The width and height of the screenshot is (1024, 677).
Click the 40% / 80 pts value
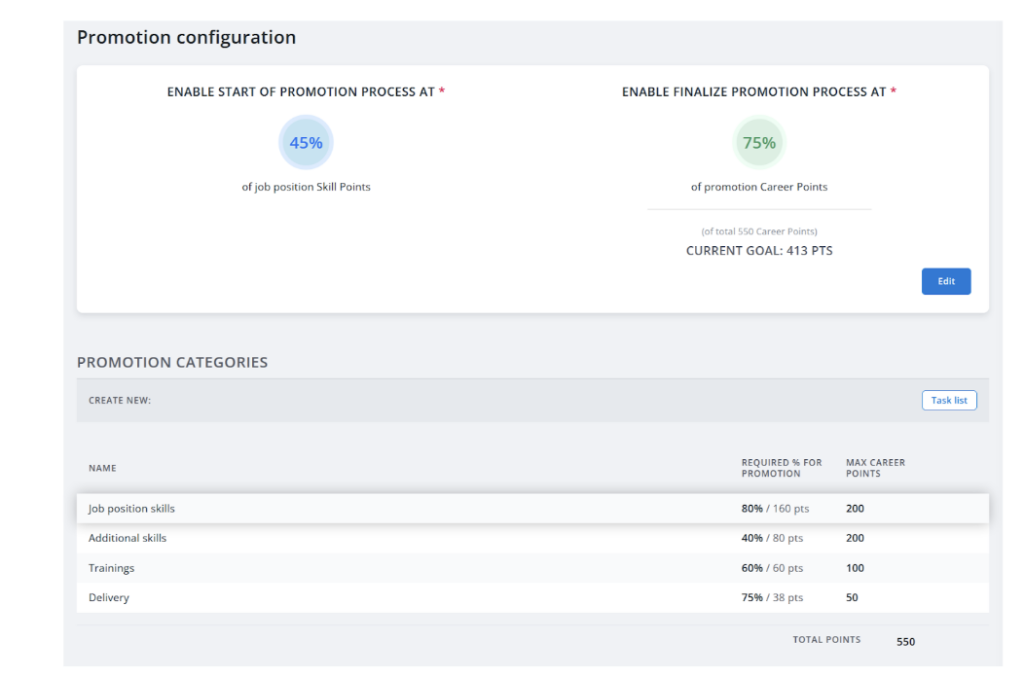772,538
